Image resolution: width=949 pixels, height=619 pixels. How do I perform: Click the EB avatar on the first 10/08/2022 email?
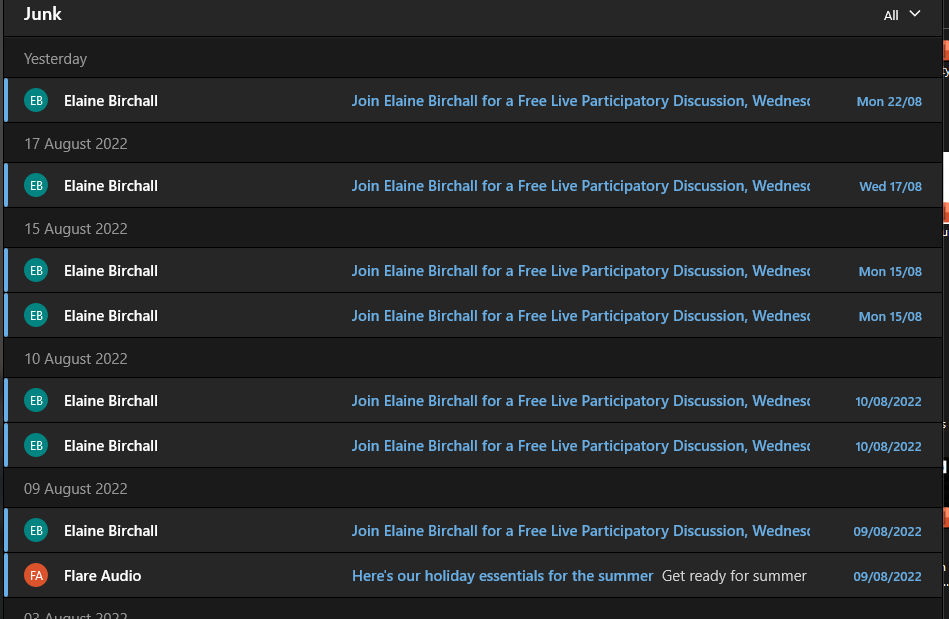coord(36,401)
